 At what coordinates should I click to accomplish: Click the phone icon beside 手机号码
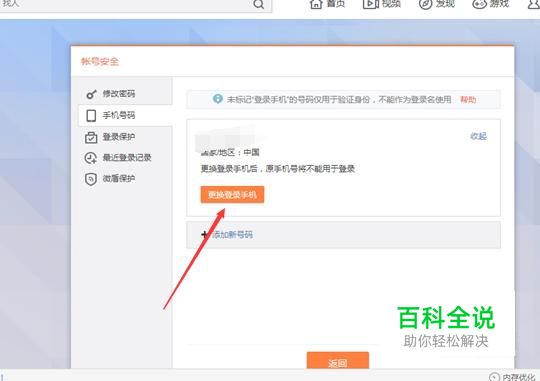pos(91,116)
